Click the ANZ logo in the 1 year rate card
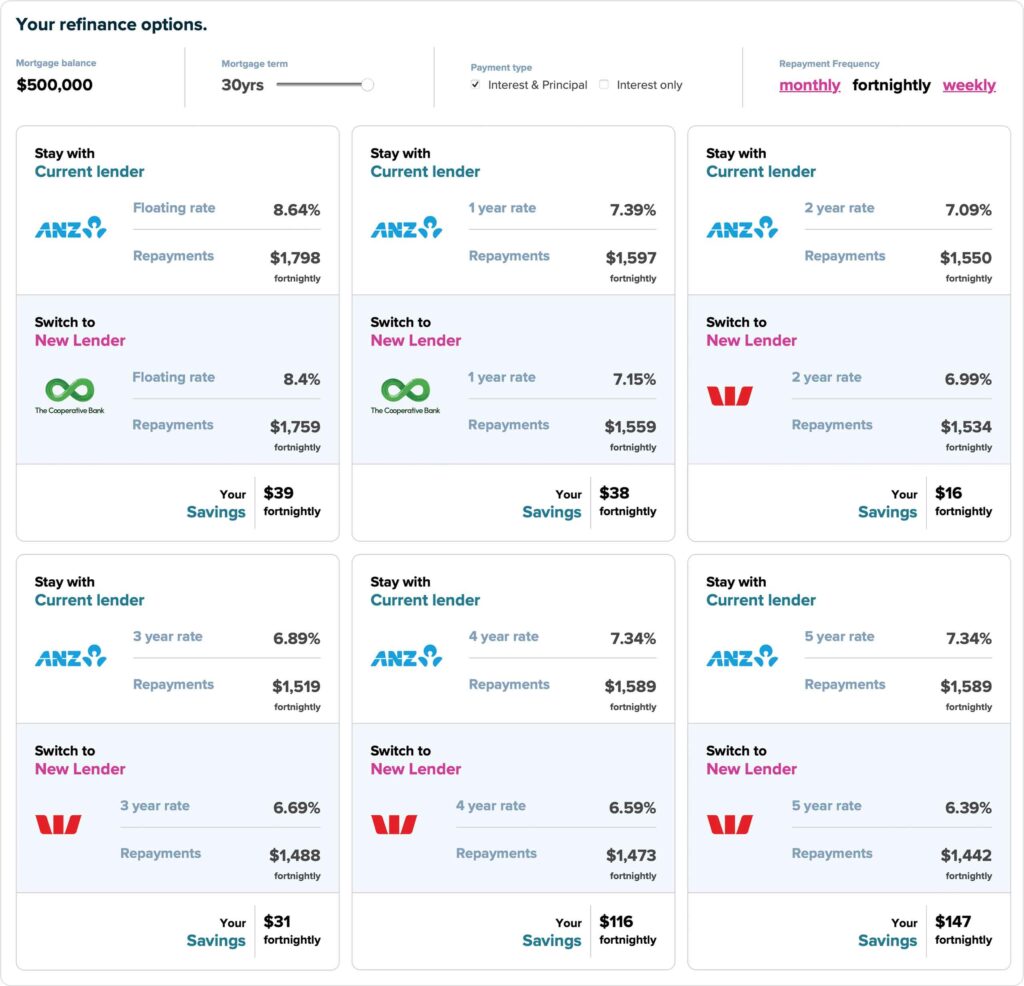The image size is (1024, 986). tap(406, 228)
